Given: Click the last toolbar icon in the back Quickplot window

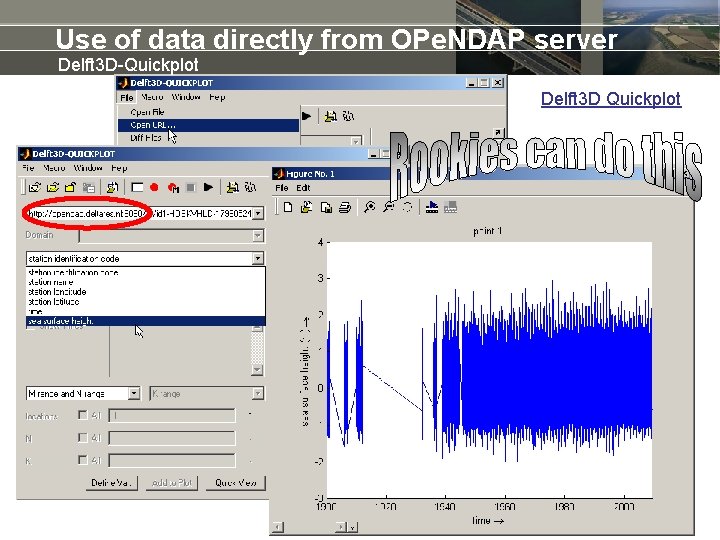Looking at the screenshot, I should tap(348, 117).
